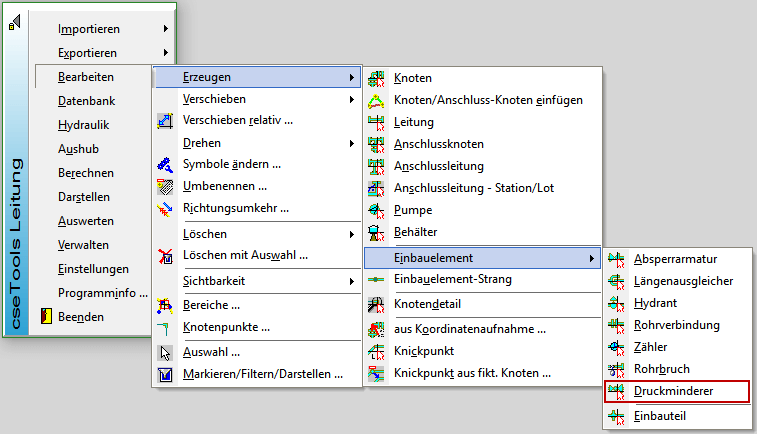Click the Behälter tank icon
This screenshot has height=434, width=757.
(x=377, y=232)
